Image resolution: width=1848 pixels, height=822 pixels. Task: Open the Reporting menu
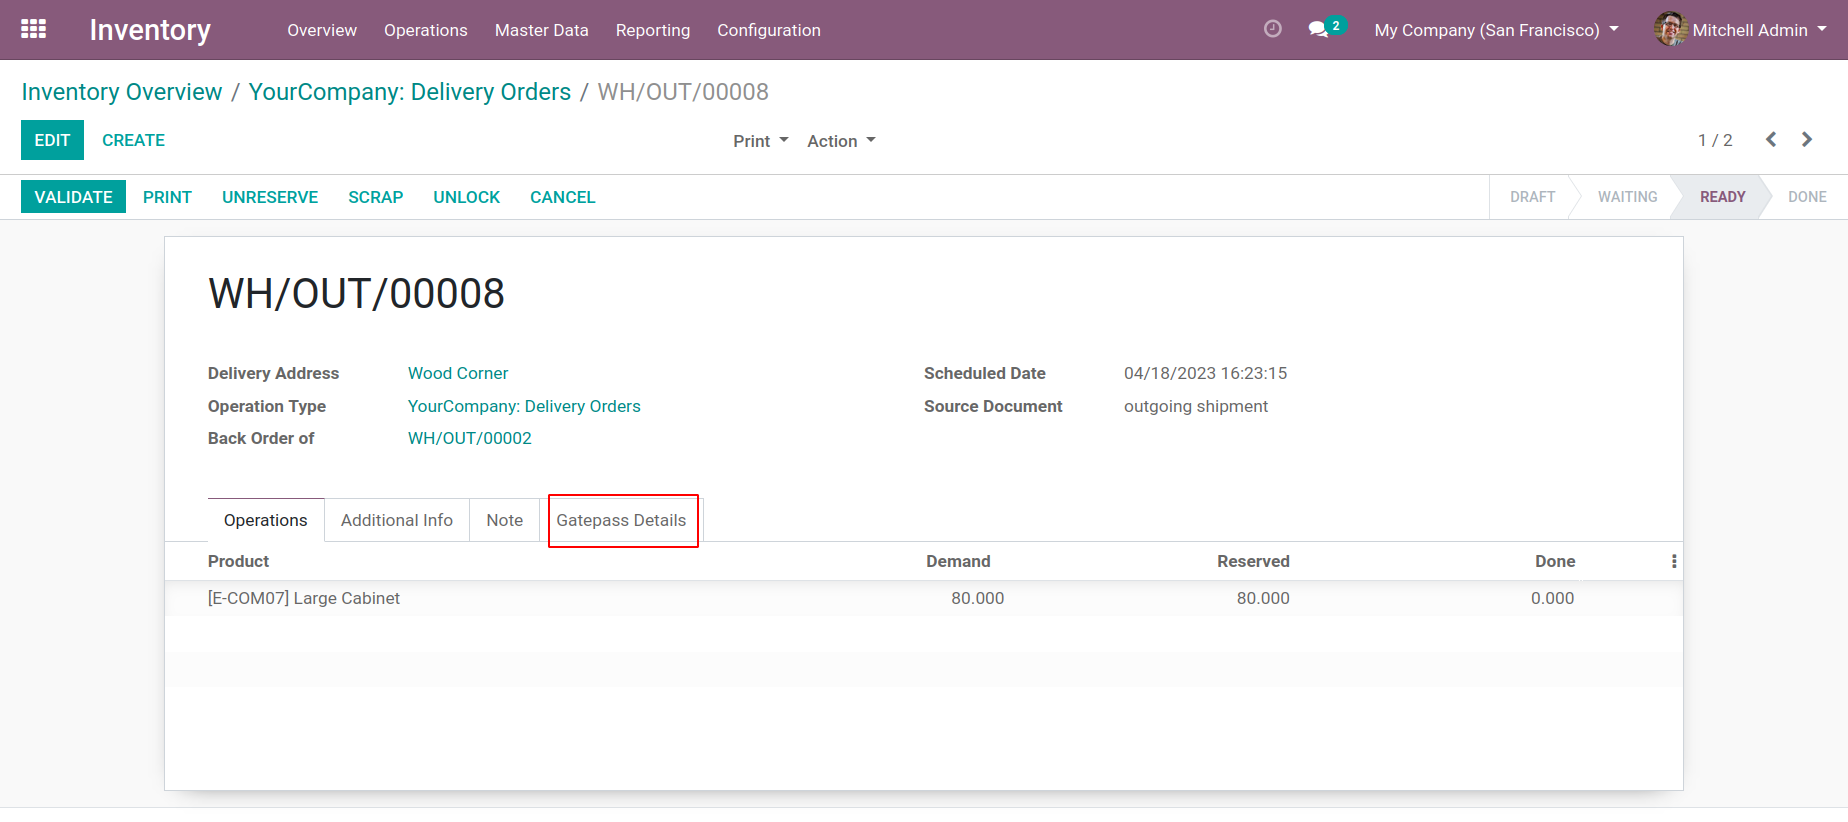653,30
